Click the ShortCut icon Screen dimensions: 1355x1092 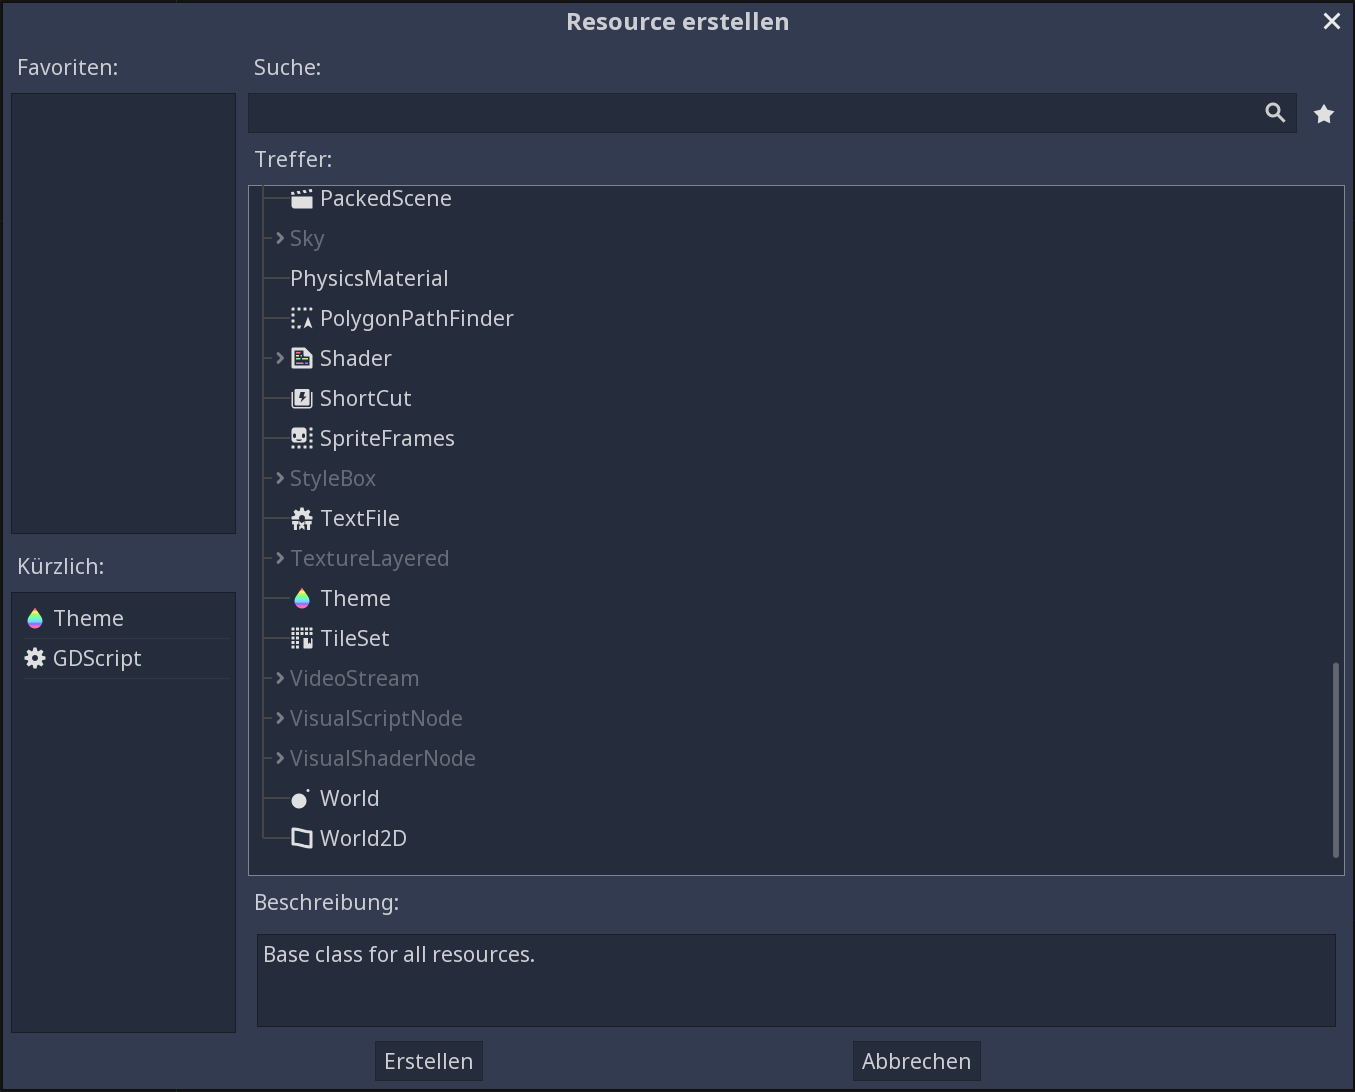[302, 398]
